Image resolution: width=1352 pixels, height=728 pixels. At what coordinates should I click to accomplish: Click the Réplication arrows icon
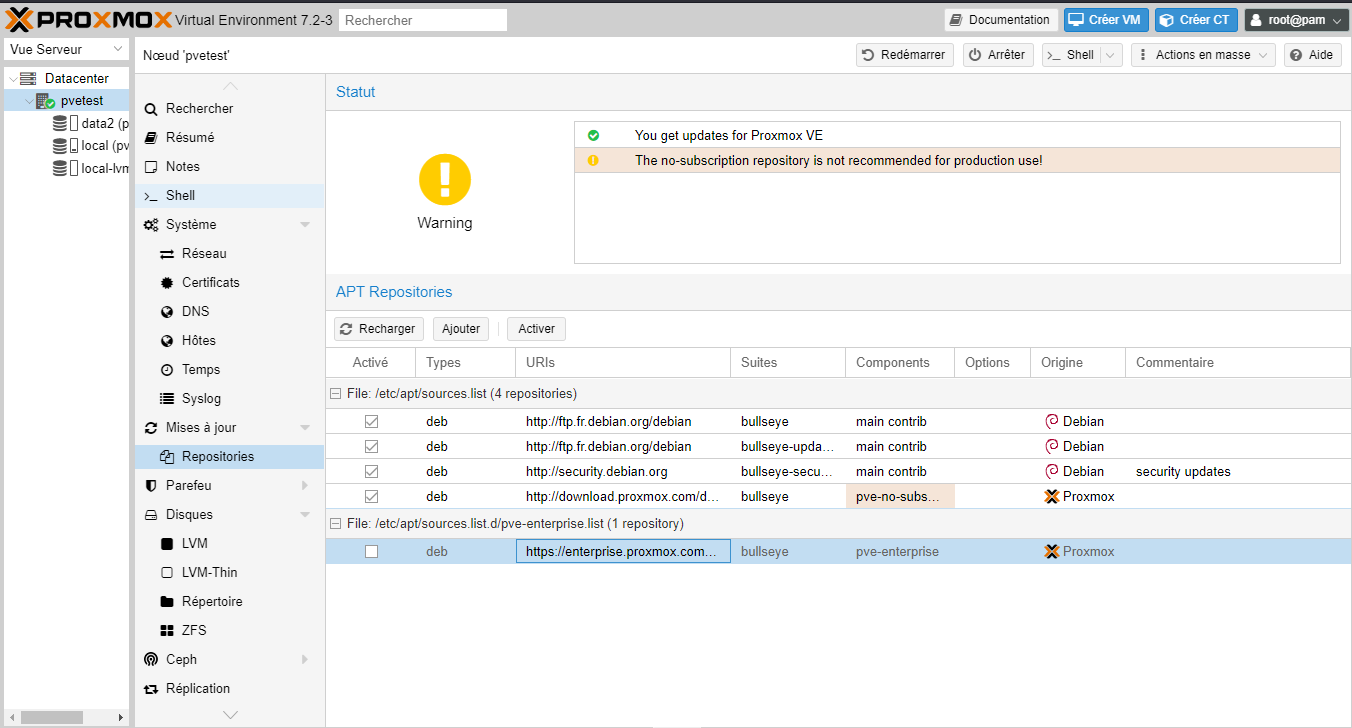tap(151, 689)
